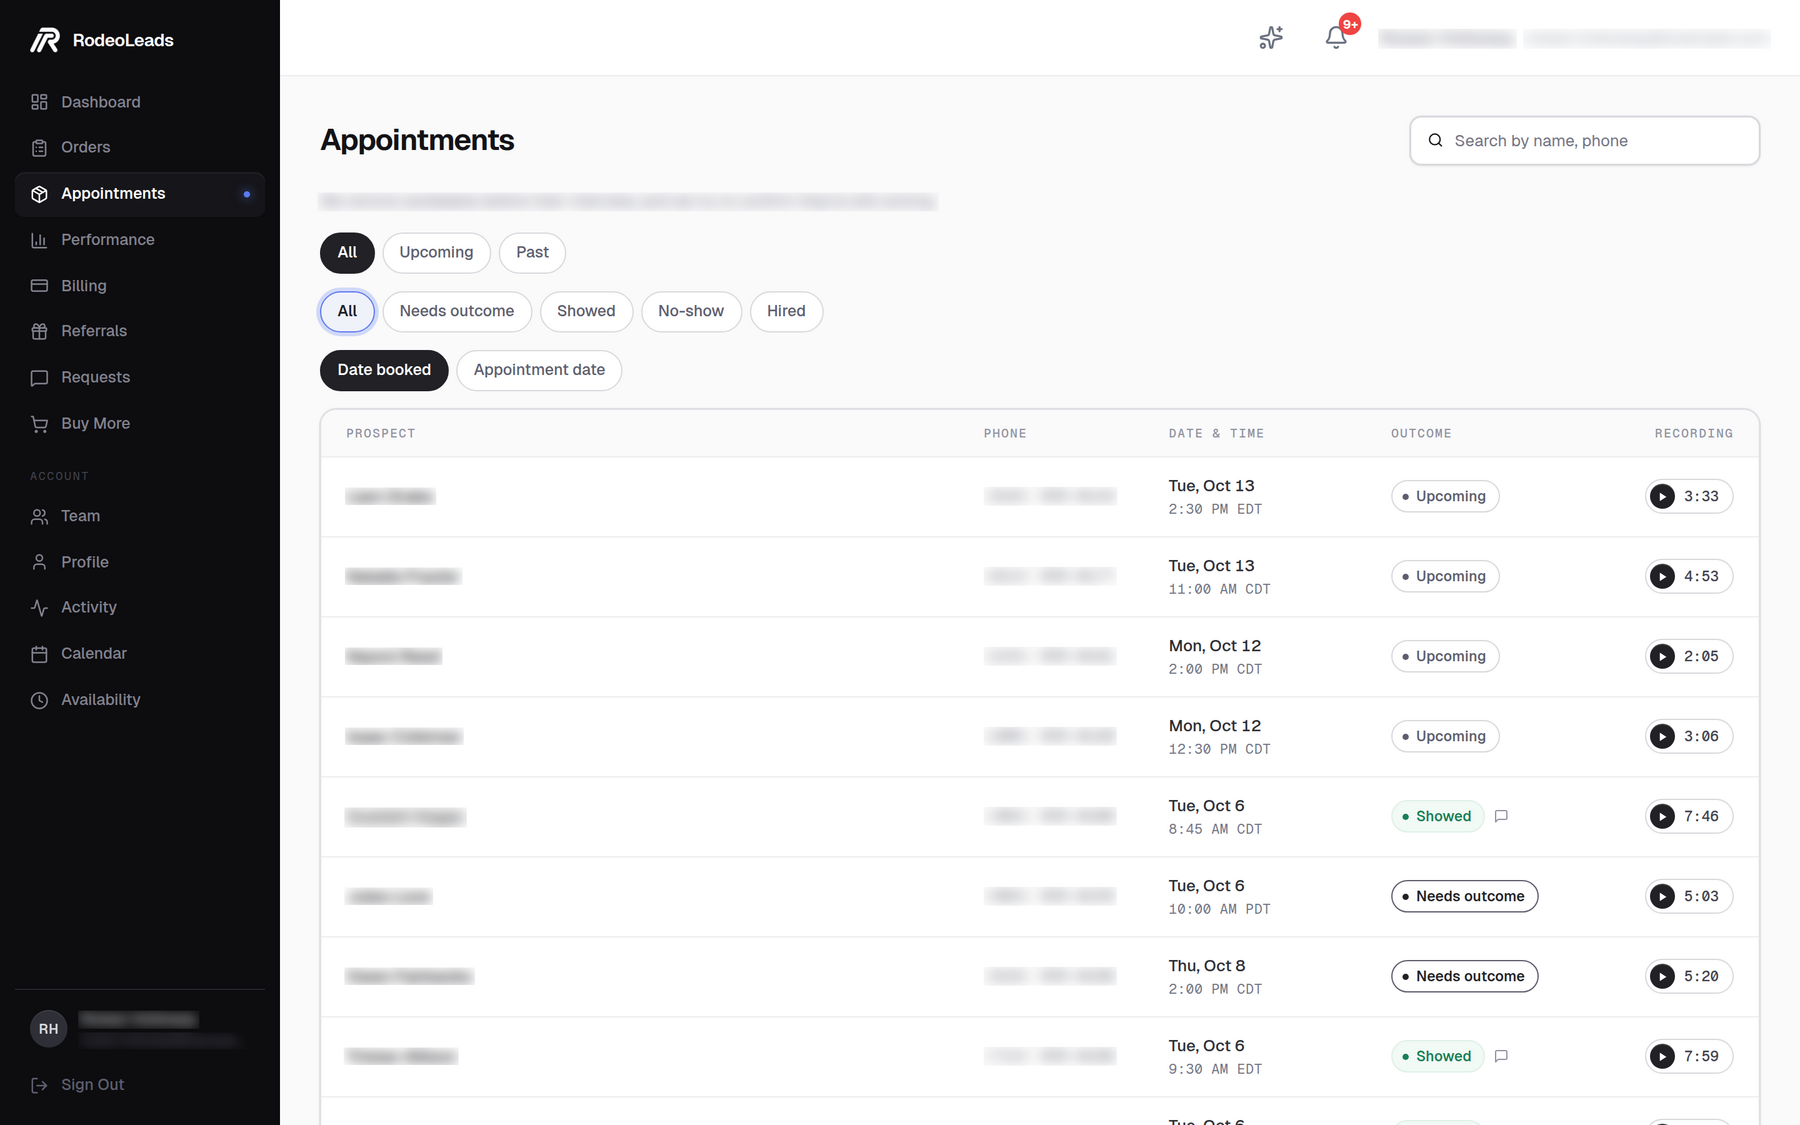Click Upcoming badge for Oct 13 2:30 PM row
Screen dimensions: 1800x1125
coord(1445,496)
